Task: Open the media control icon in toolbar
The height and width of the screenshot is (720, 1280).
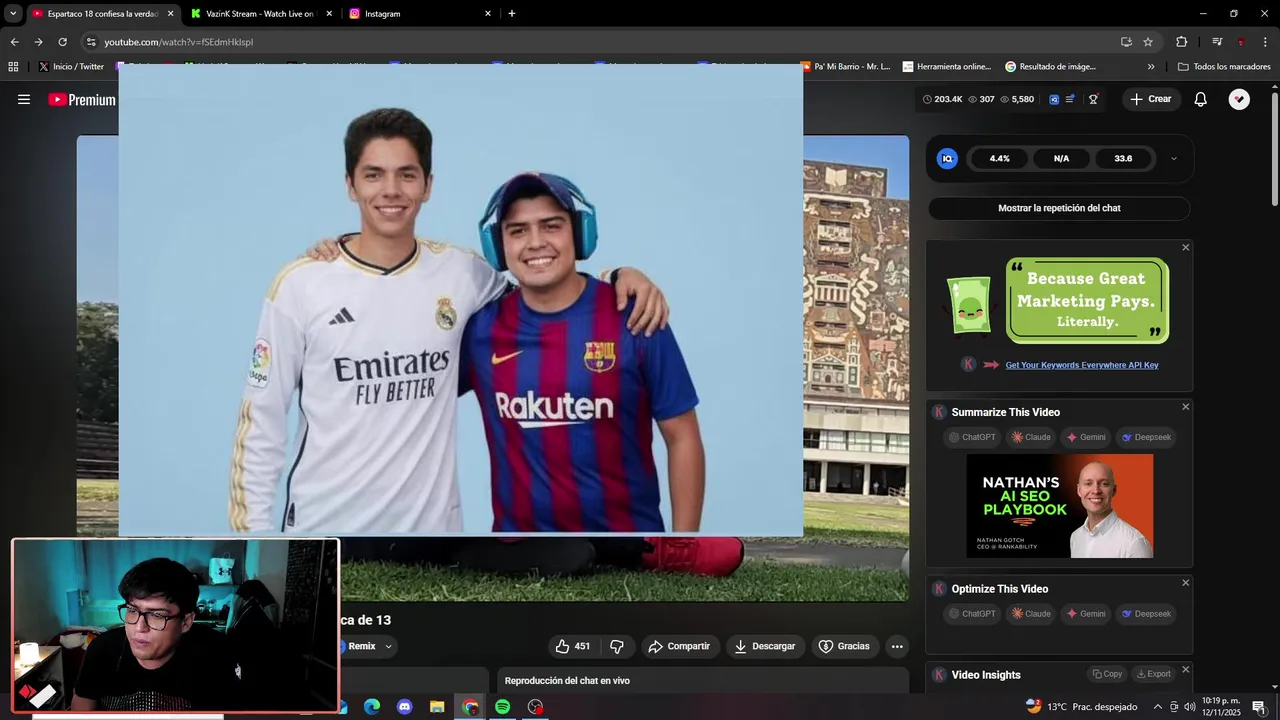Action: [x=1217, y=42]
